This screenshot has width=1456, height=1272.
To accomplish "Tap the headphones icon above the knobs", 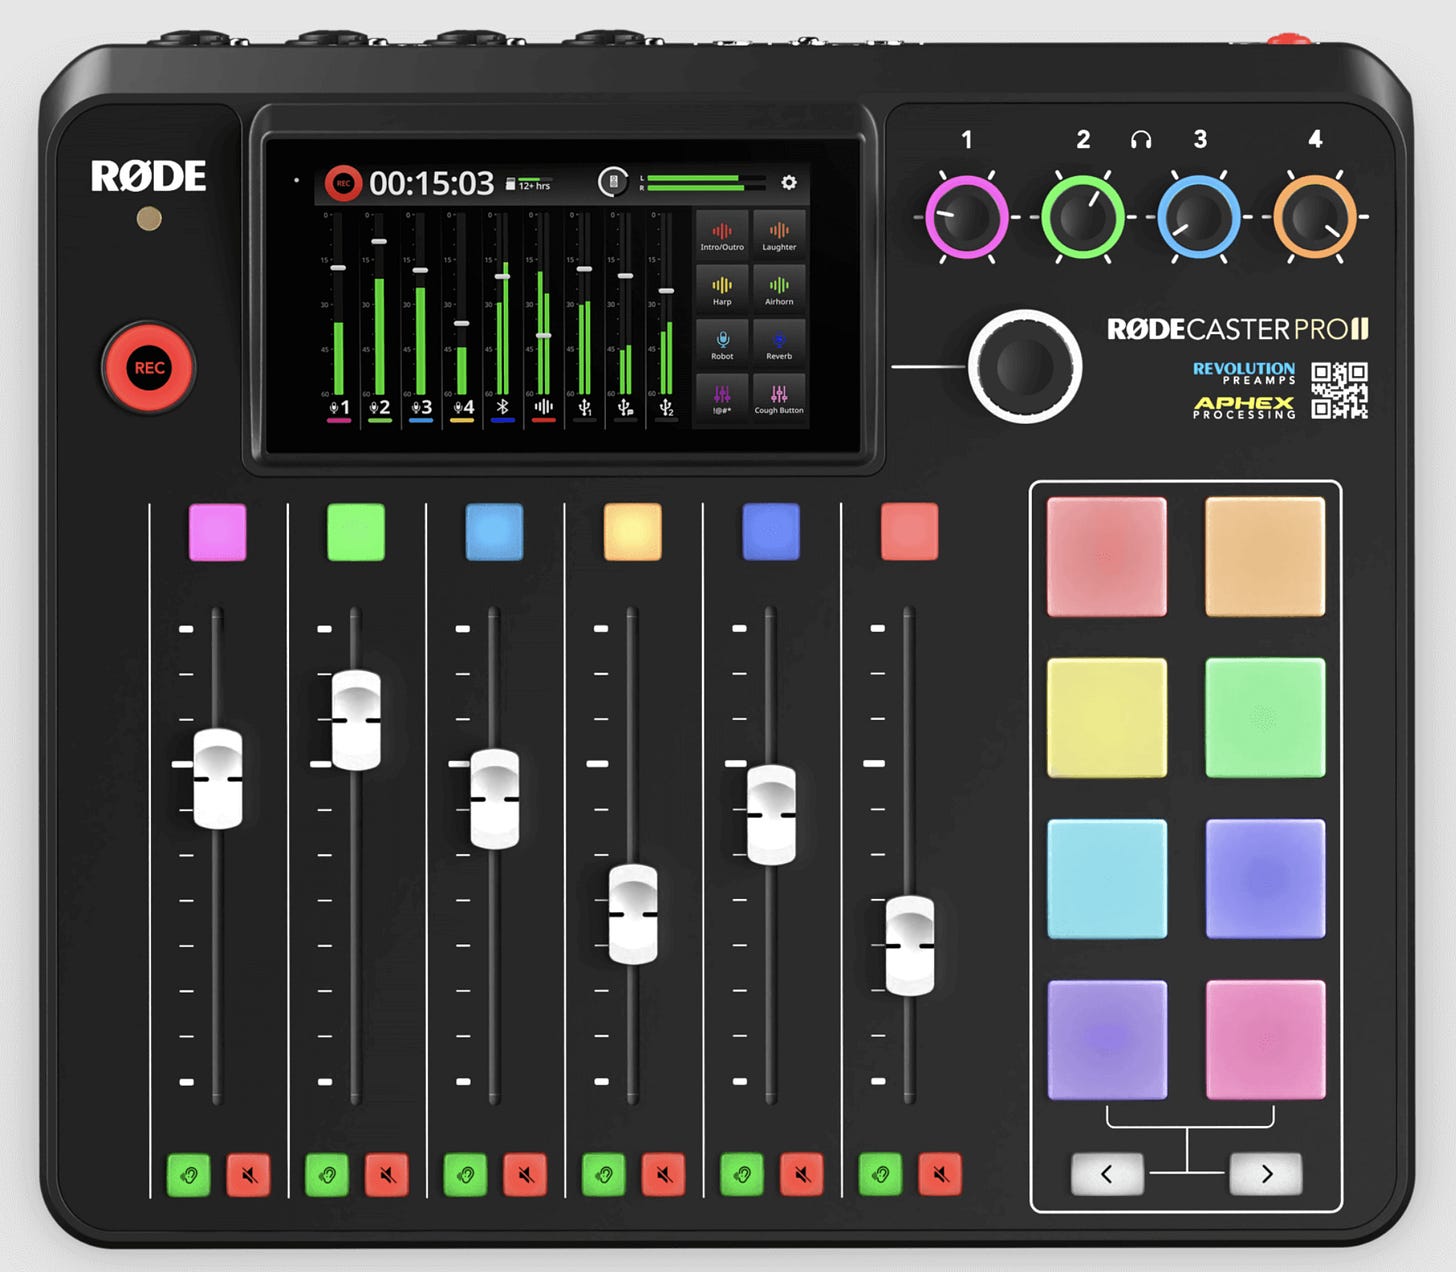I will click(1141, 140).
